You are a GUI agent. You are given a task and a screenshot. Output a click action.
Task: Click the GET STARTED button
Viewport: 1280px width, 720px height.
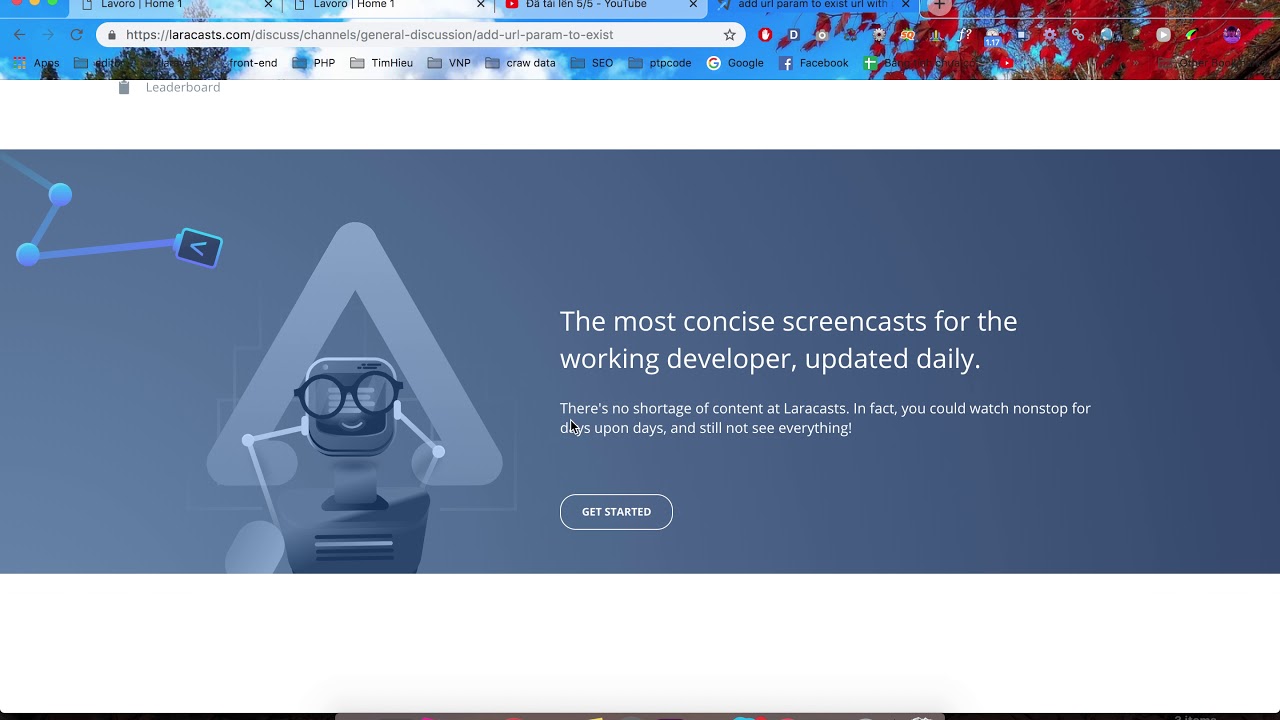616,512
